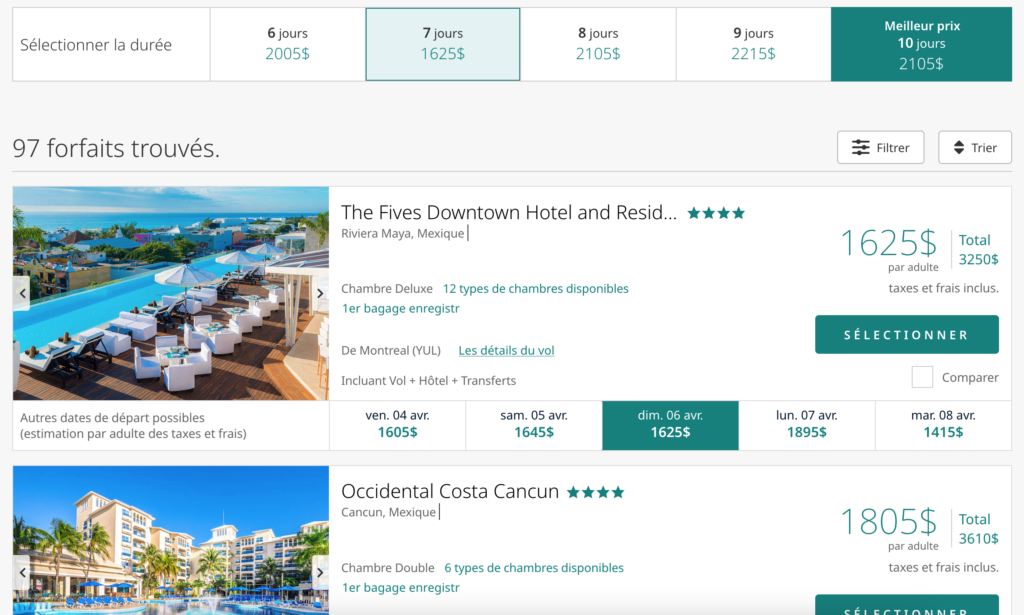
Task: Expand 6 types de chambres disponibles
Action: [x=533, y=568]
